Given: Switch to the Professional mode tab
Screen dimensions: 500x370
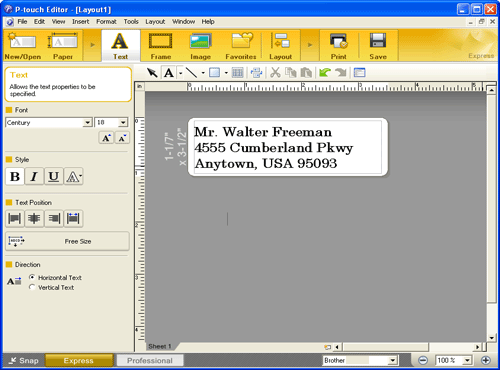Looking at the screenshot, I should click(x=150, y=361).
